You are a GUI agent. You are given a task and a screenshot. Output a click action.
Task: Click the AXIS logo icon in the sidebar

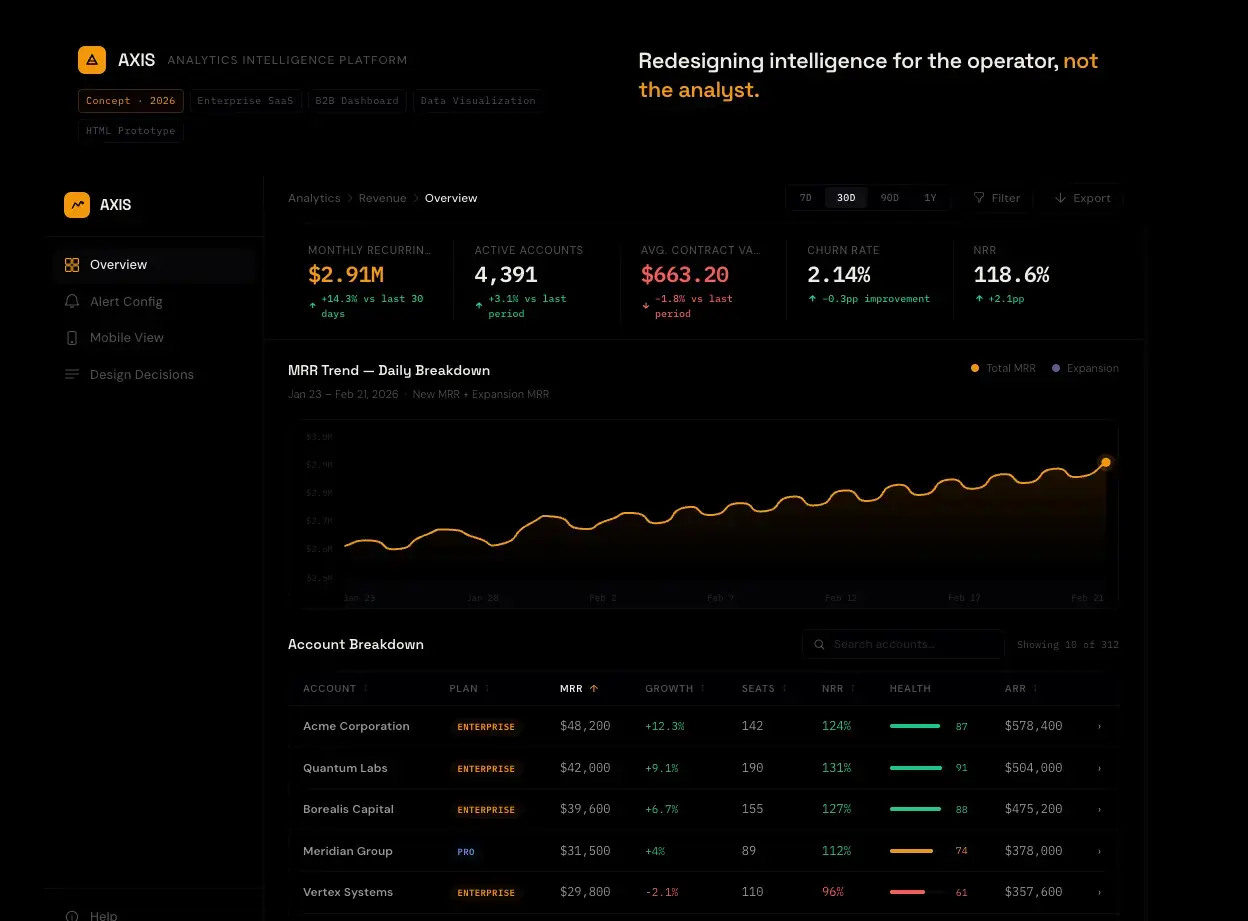coord(77,205)
